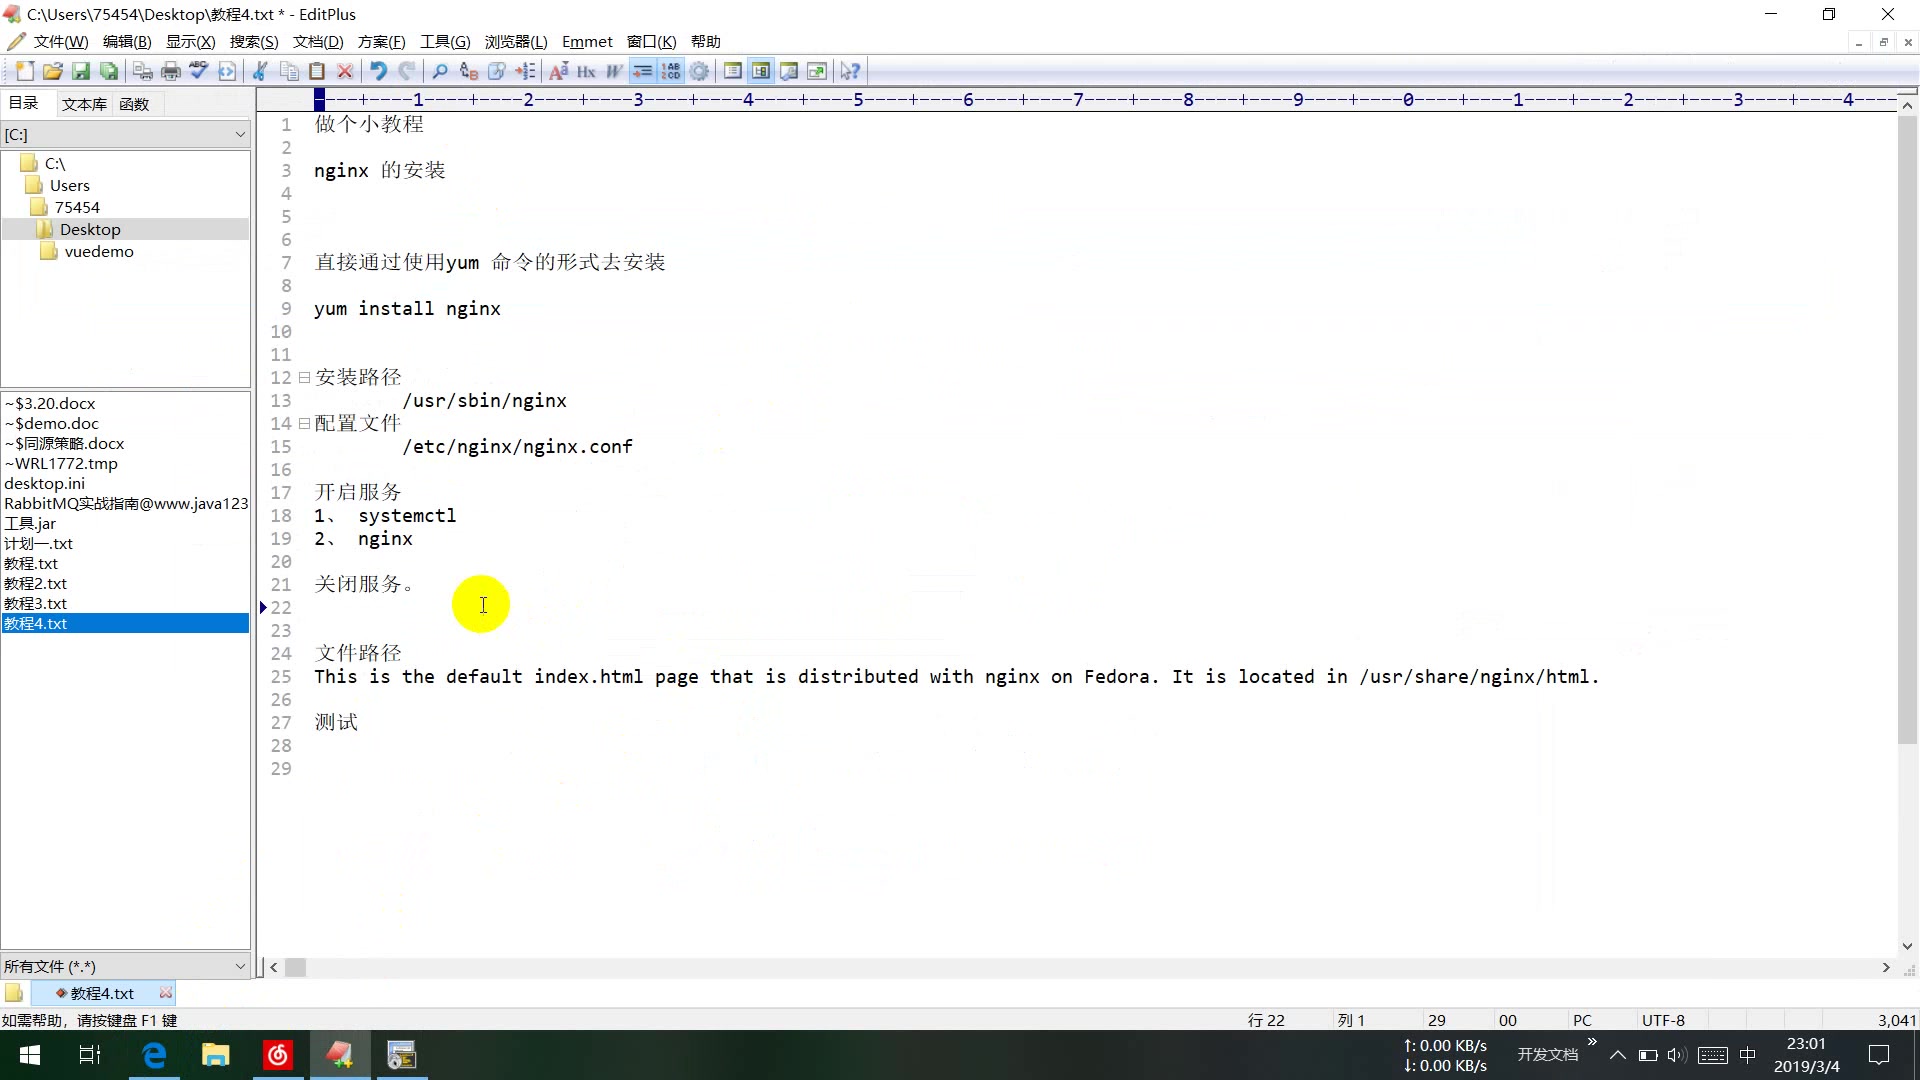Click the view in browser icon
This screenshot has height=1080, width=1920.
(227, 71)
